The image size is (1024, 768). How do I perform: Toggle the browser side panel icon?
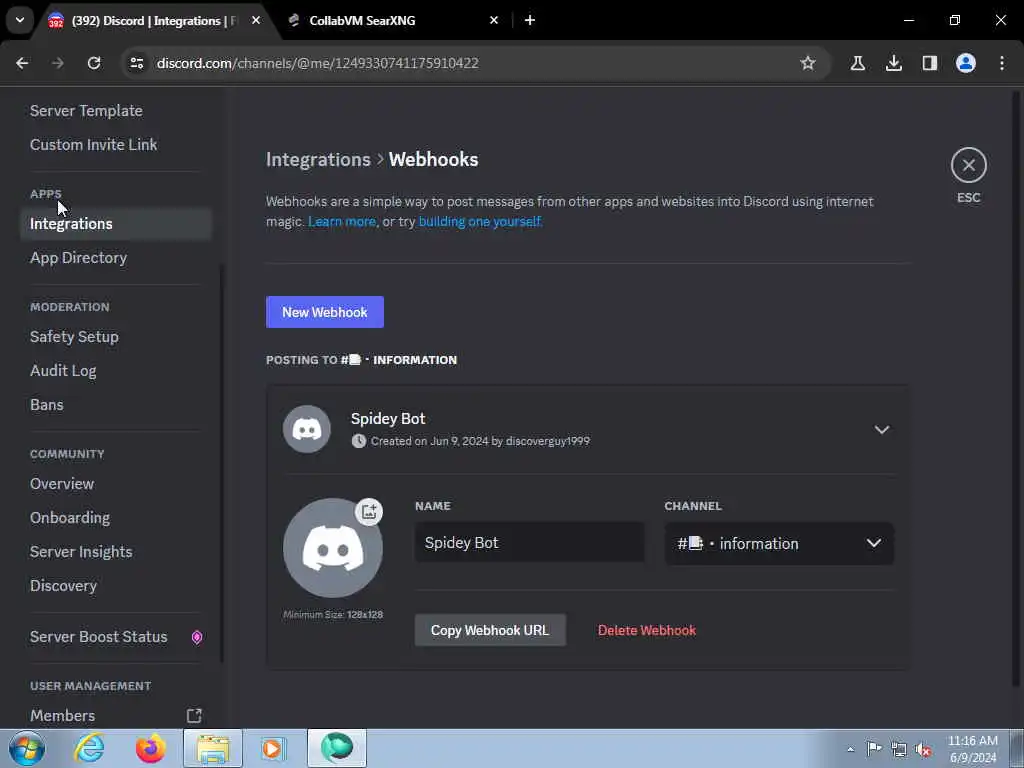click(x=929, y=63)
